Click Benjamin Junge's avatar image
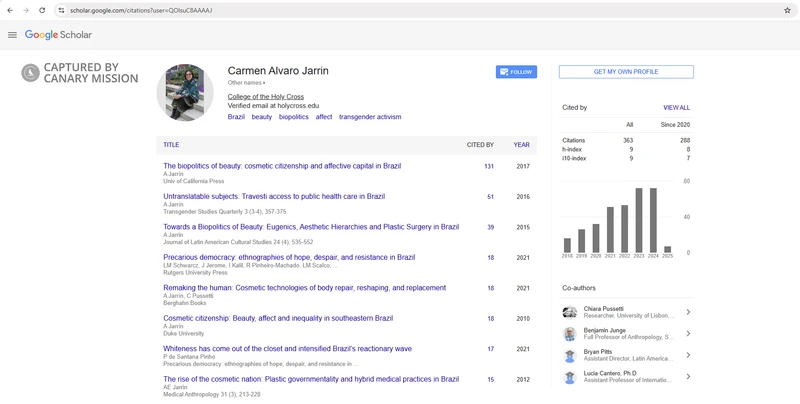Image resolution: width=800 pixels, height=404 pixels. point(569,334)
